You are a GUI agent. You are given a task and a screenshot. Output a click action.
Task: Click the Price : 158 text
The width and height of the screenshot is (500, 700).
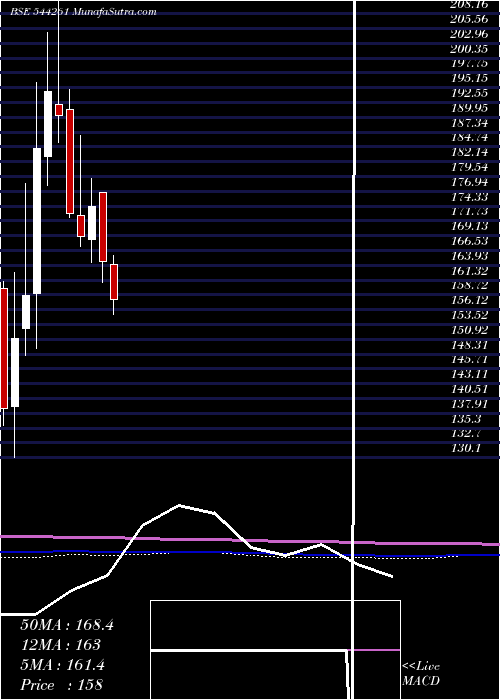(x=61, y=685)
